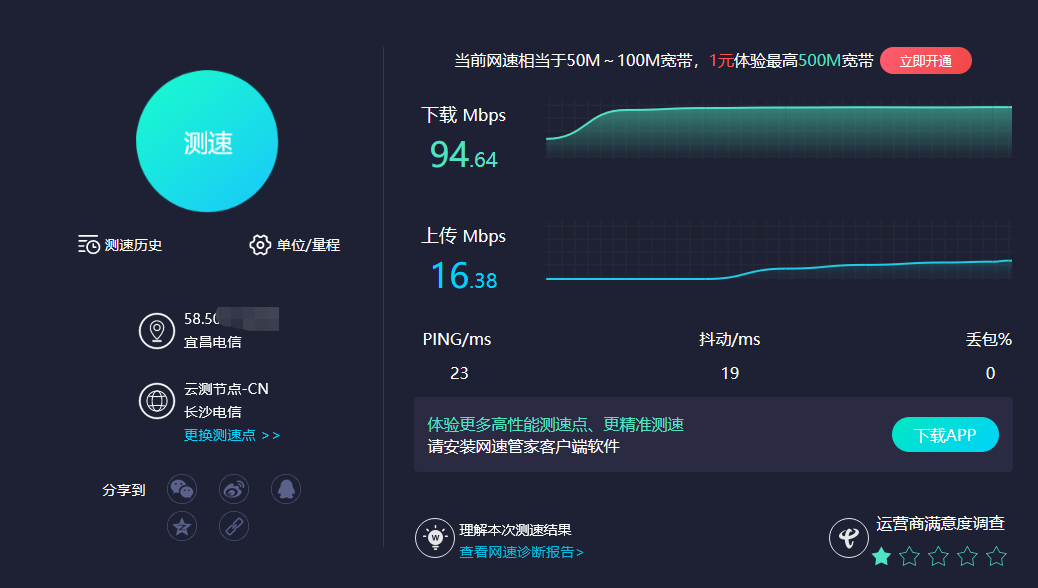This screenshot has height=588, width=1038.
Task: Rate satisfaction five stars
Action: (996, 556)
